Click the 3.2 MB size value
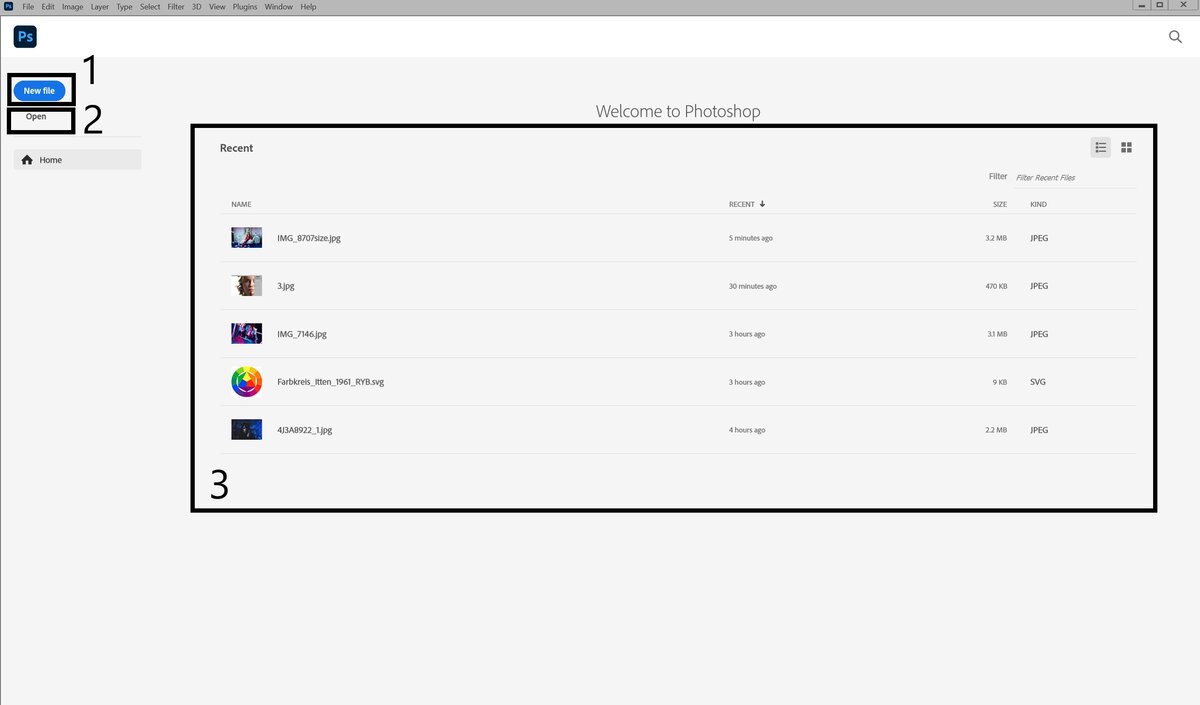The height and width of the screenshot is (705, 1200). point(996,238)
